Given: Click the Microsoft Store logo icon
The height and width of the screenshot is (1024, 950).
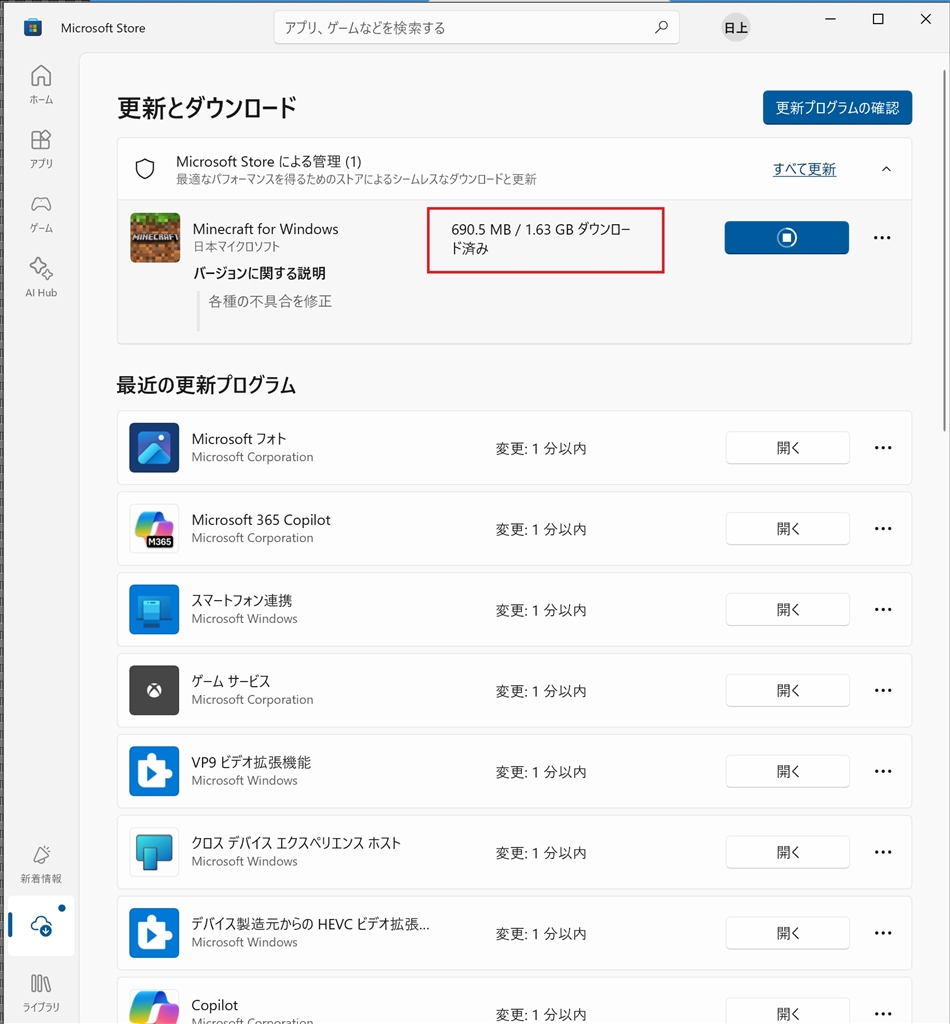Looking at the screenshot, I should point(33,27).
